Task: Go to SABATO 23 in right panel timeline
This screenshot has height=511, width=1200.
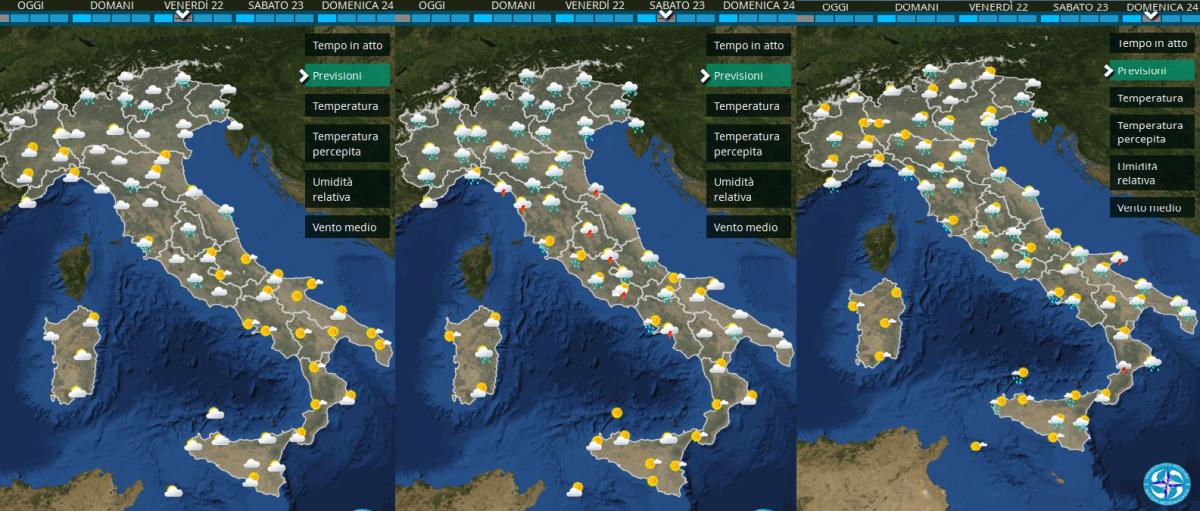Action: click(x=1080, y=6)
